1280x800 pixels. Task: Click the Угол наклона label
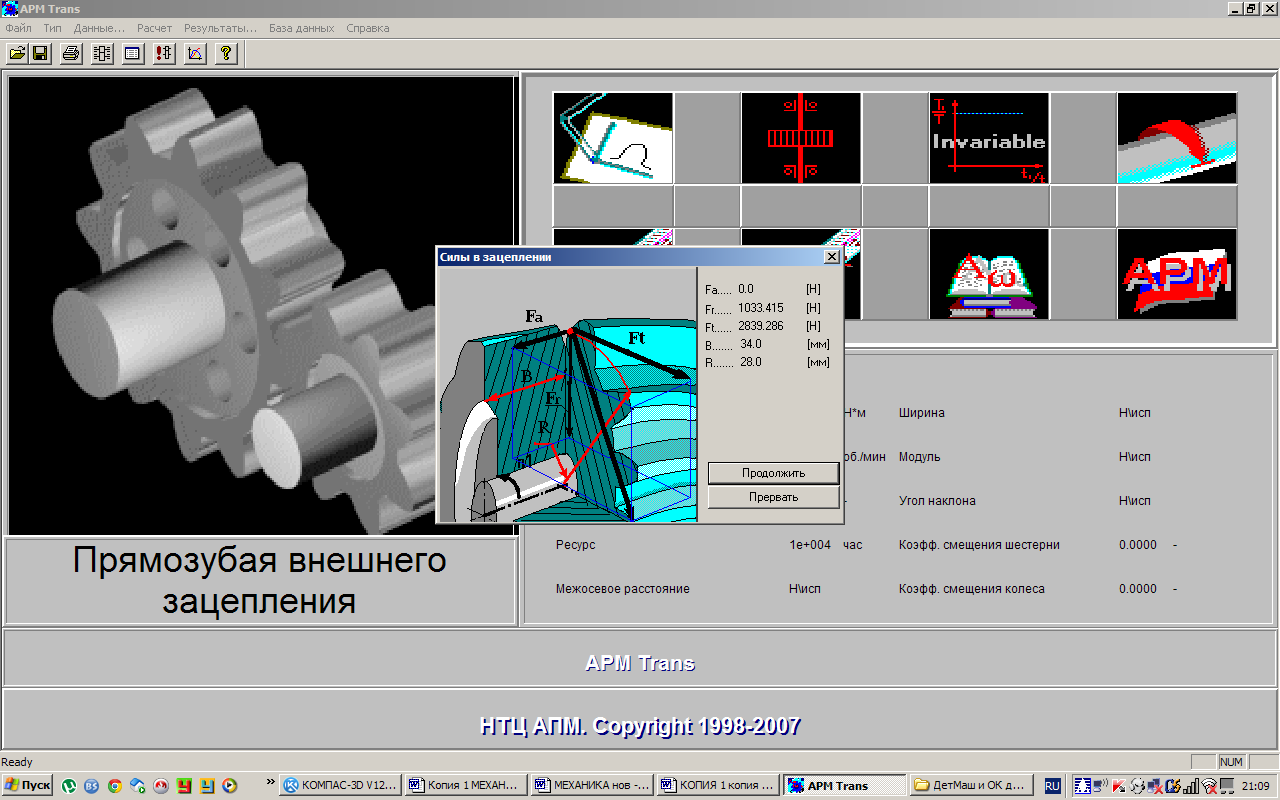937,501
